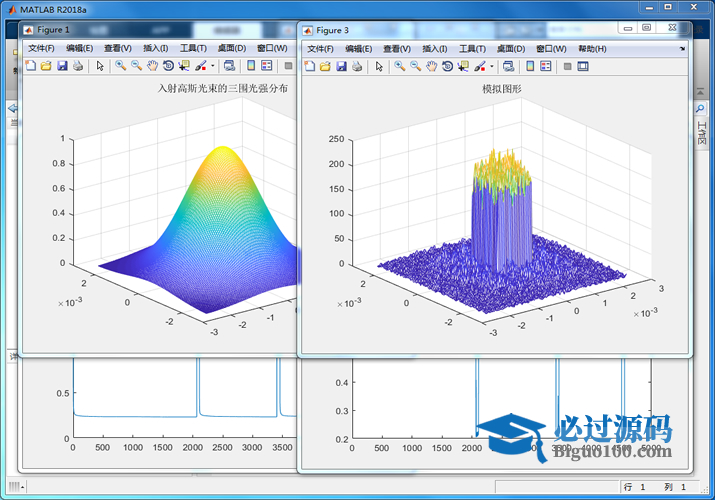715x500 pixels.
Task: Expand brush color dropdown arrow in Figure 3
Action: click(x=491, y=67)
